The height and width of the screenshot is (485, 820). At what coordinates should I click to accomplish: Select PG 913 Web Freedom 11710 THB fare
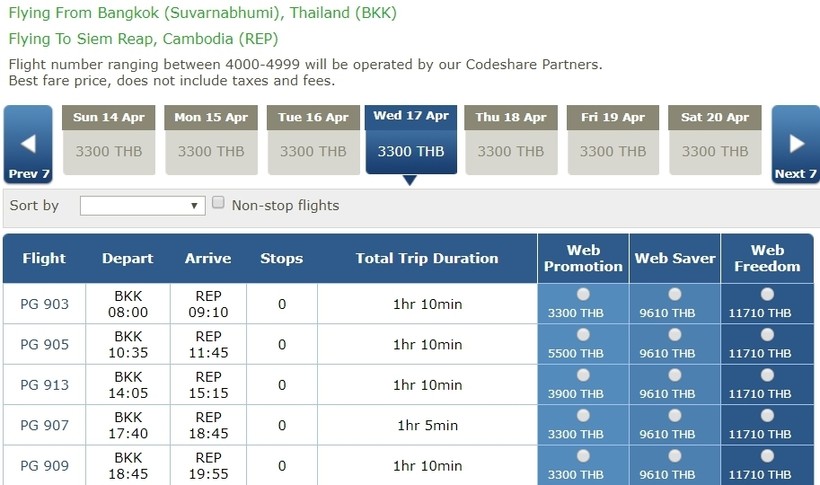767,375
